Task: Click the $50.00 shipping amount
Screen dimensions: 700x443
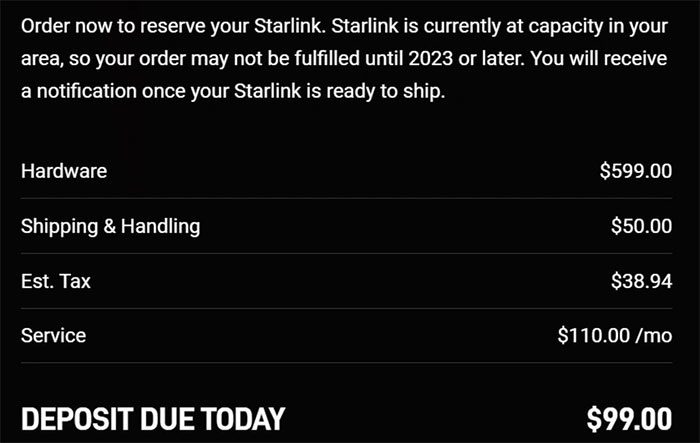Action: 641,226
